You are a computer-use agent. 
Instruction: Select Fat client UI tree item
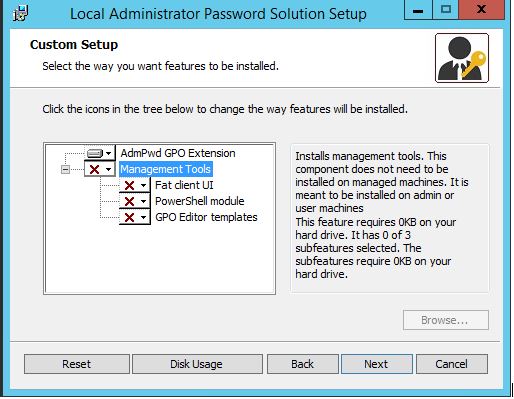point(184,185)
